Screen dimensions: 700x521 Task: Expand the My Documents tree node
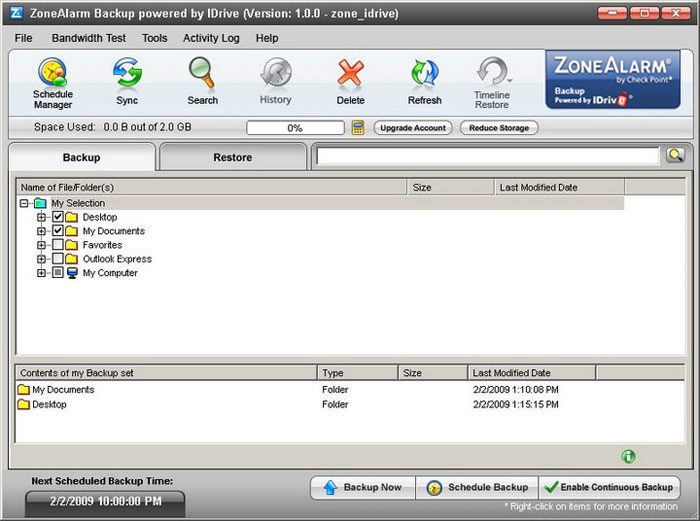coord(41,231)
